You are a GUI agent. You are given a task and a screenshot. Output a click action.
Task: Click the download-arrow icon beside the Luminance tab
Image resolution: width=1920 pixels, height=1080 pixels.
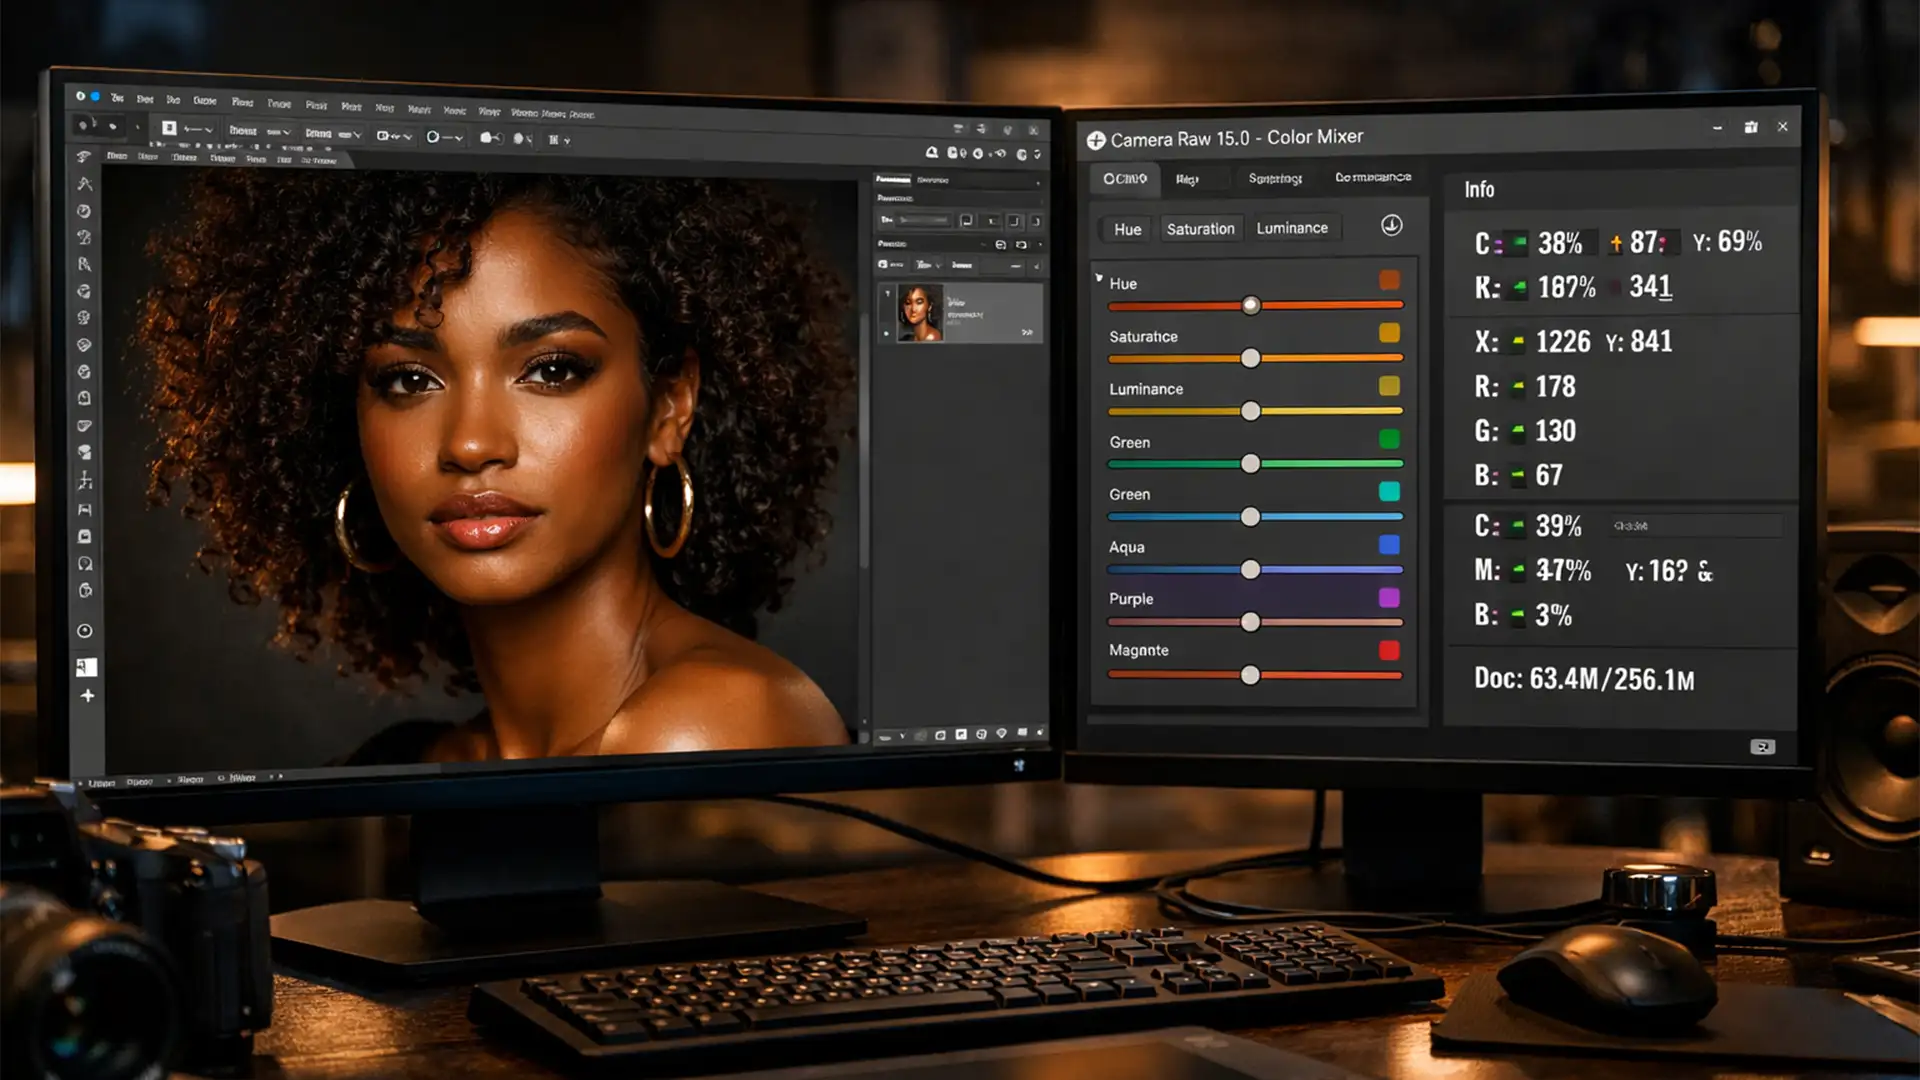1390,227
